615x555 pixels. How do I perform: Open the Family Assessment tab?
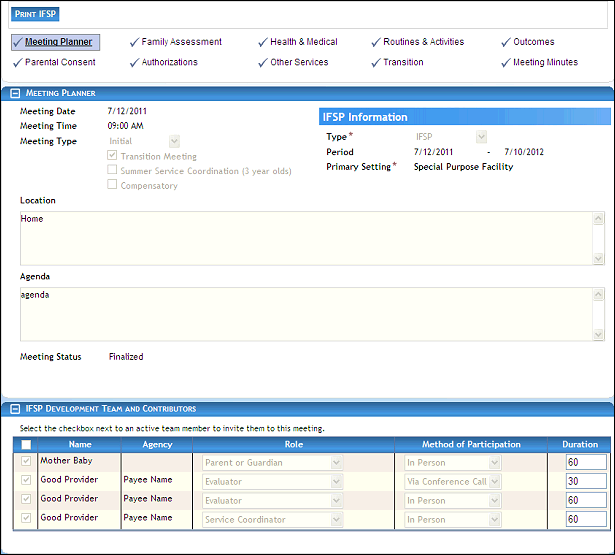(x=181, y=42)
